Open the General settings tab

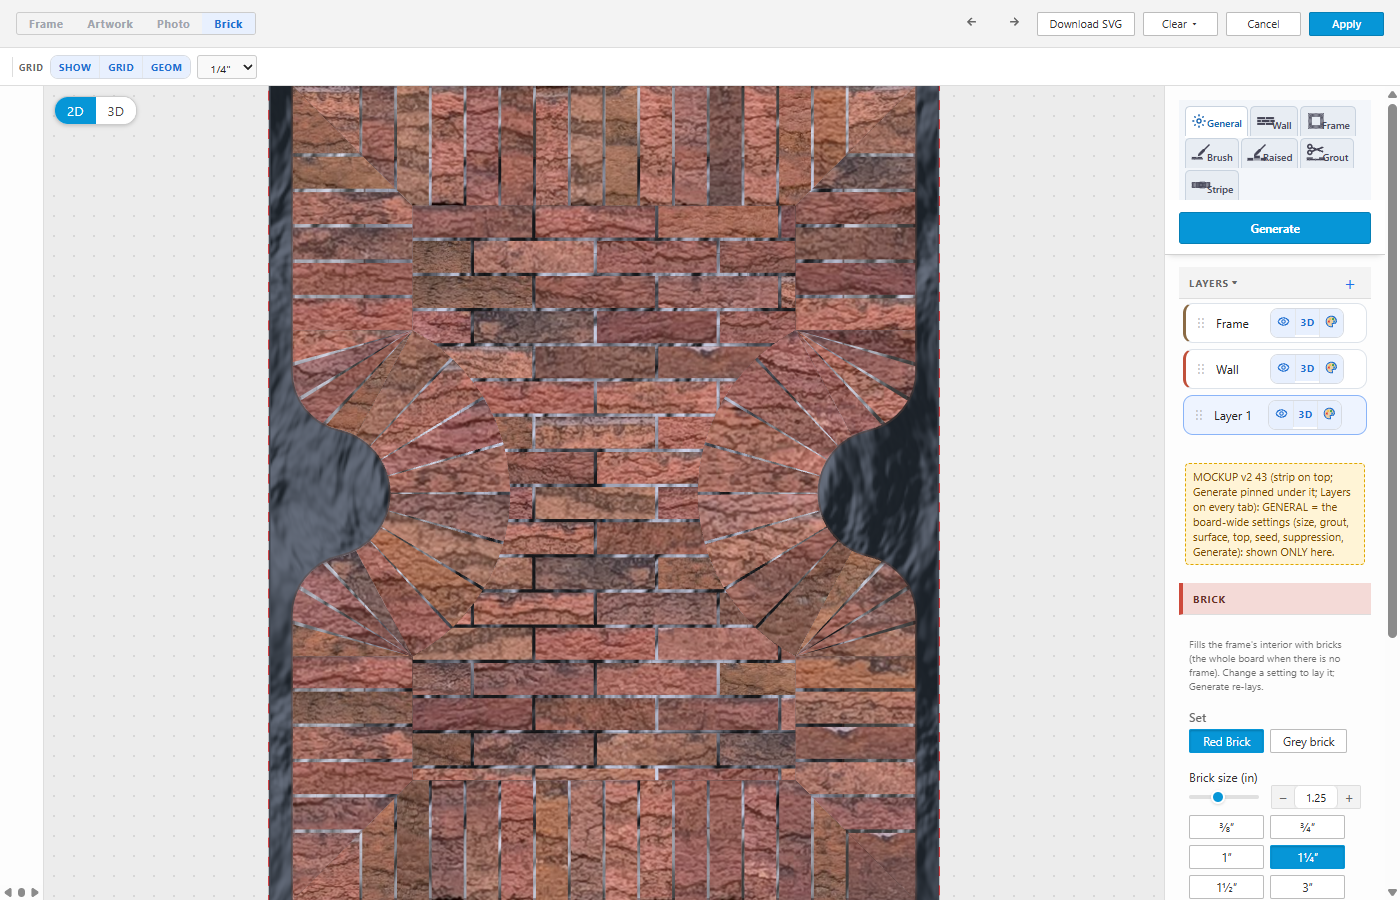tap(1217, 122)
